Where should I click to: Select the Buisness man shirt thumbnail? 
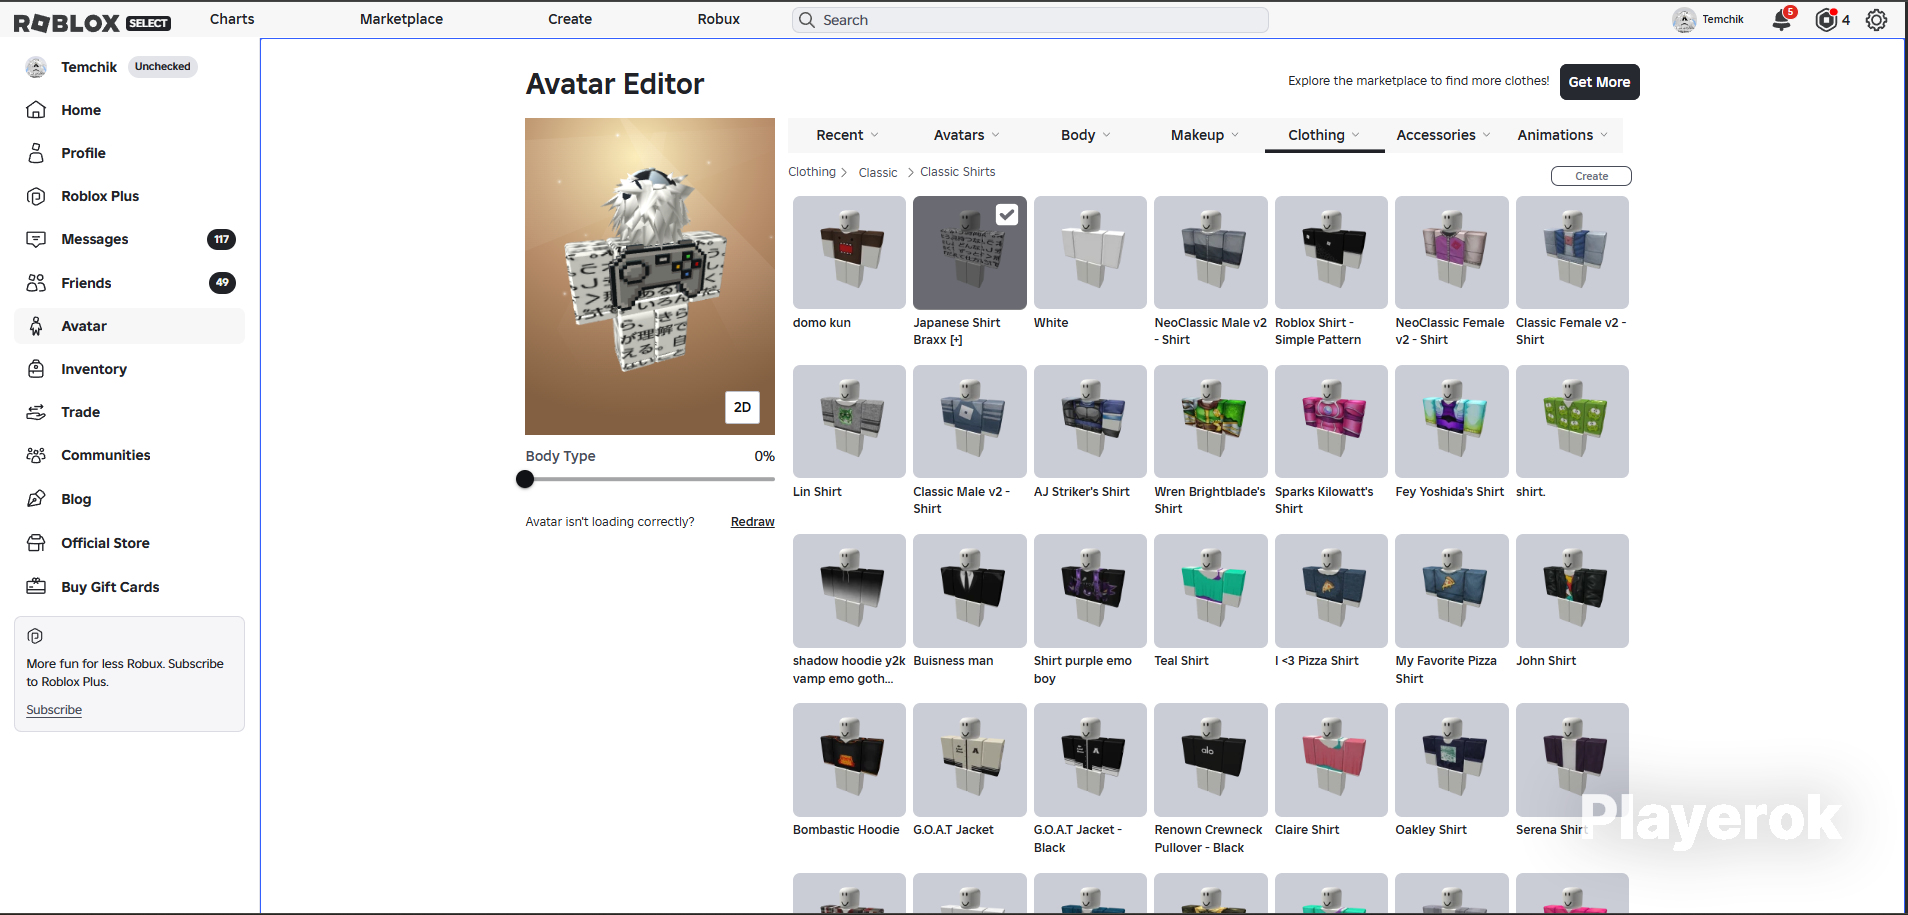click(970, 590)
